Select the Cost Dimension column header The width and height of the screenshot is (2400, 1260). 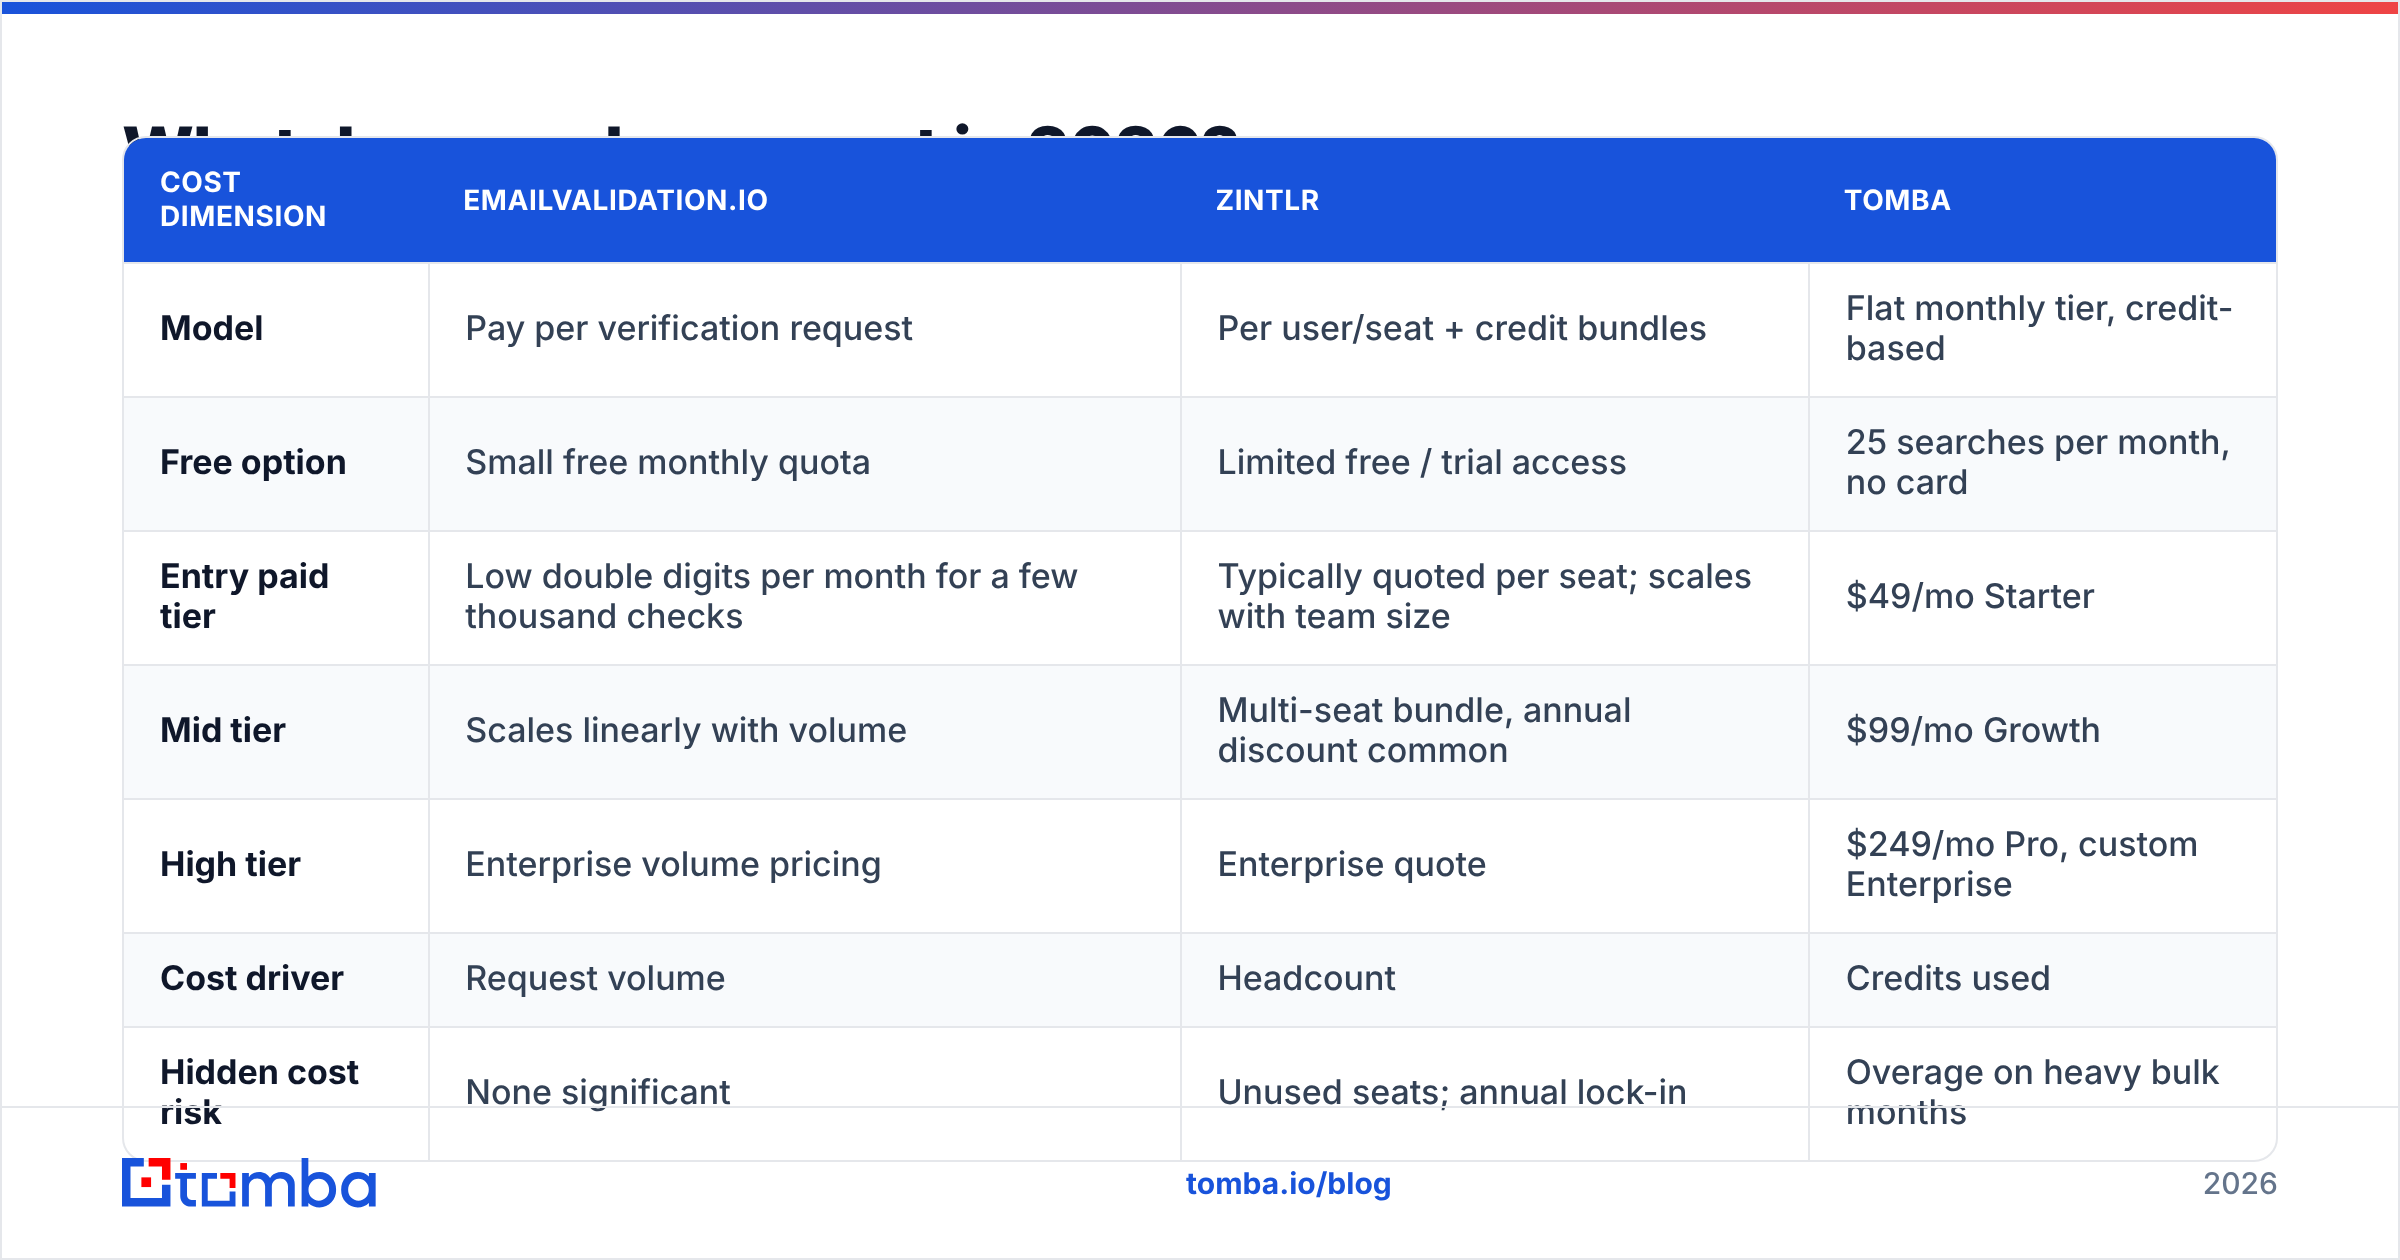point(276,200)
